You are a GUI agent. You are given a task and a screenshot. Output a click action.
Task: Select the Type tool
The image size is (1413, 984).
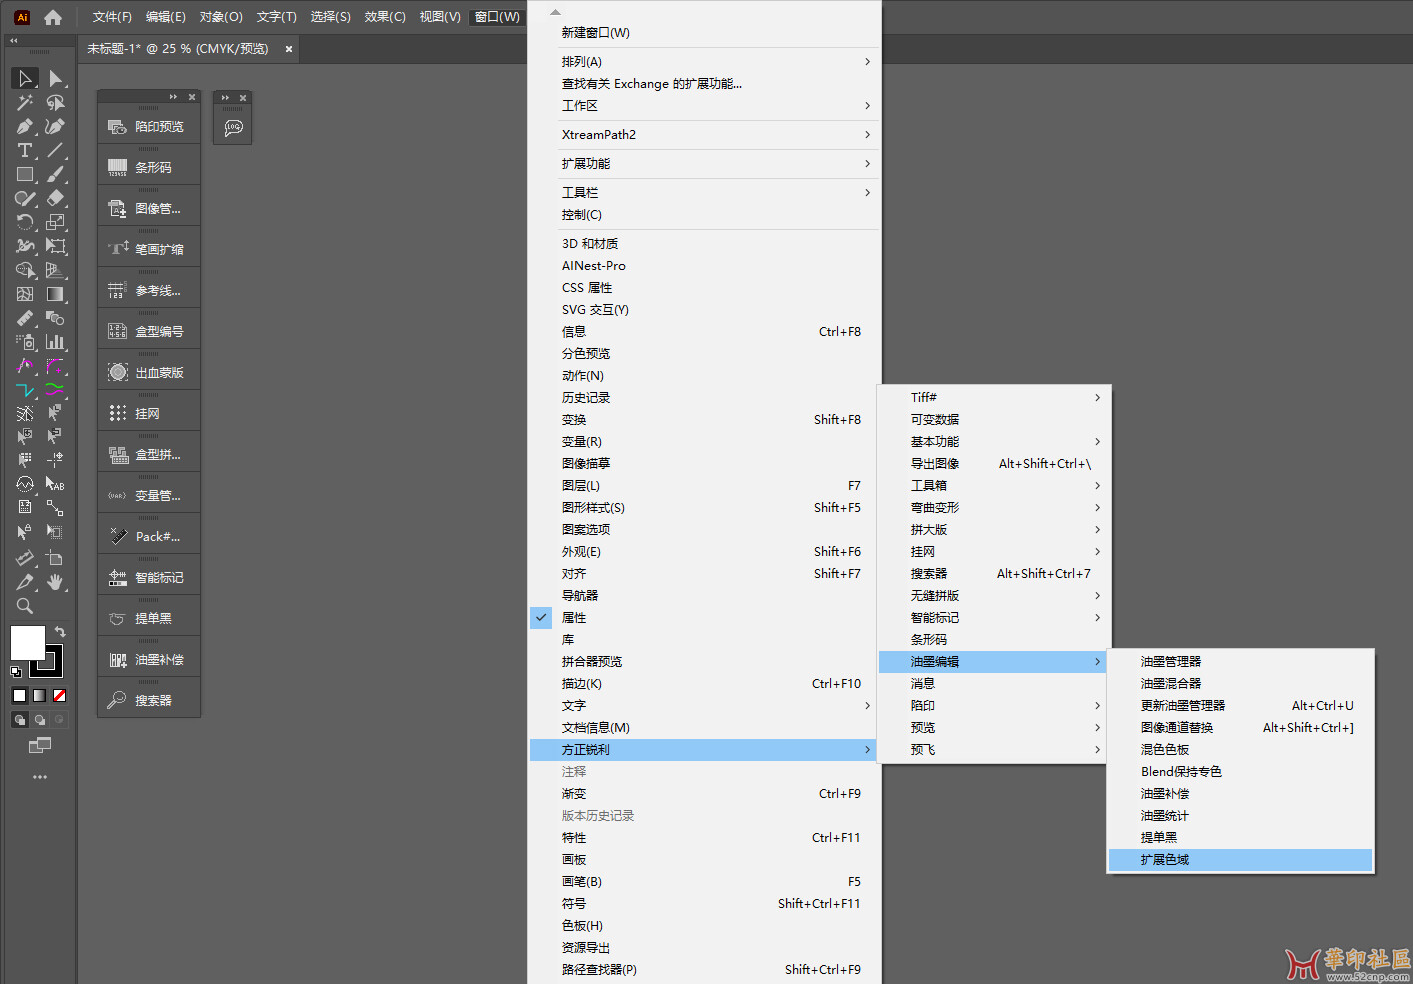pos(25,150)
